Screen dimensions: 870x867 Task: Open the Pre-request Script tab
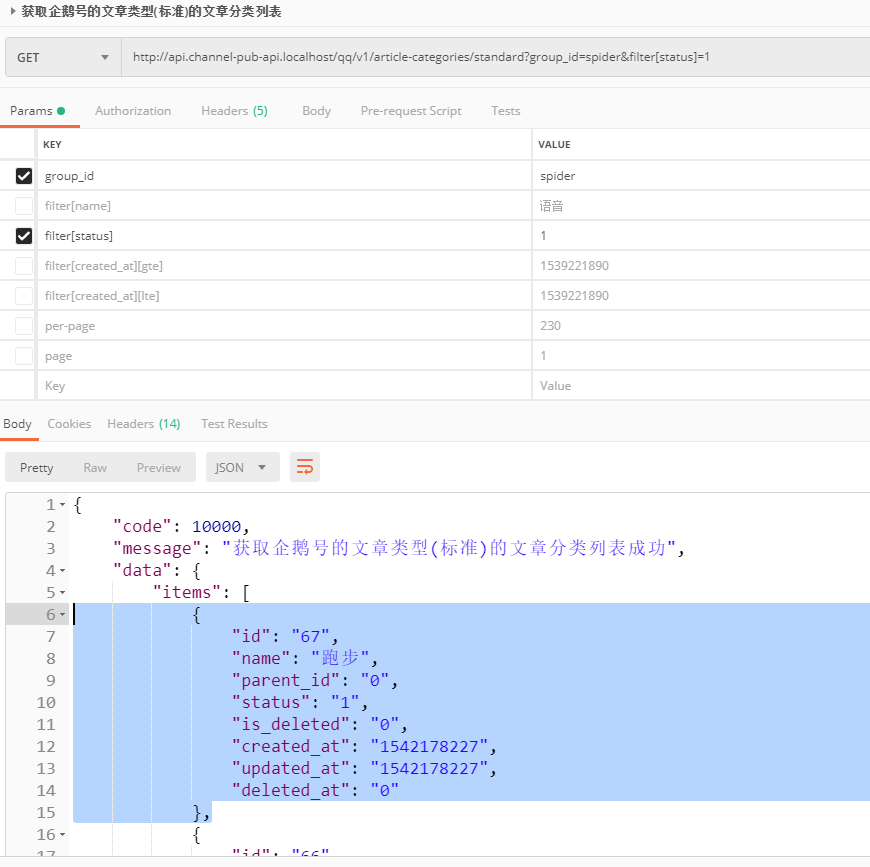click(411, 111)
